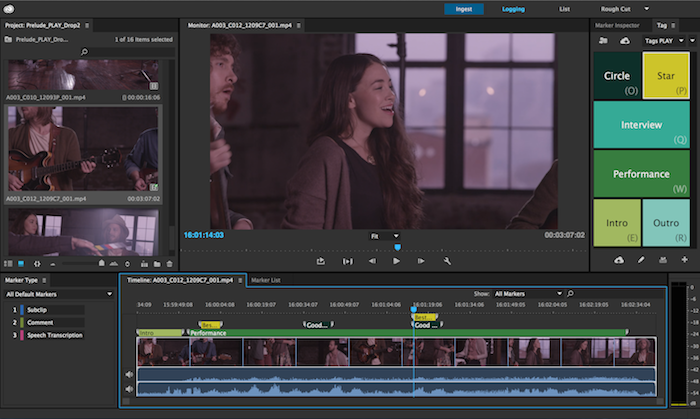The width and height of the screenshot is (700, 419).
Task: Open monitor settings wrench icon
Action: tap(447, 261)
